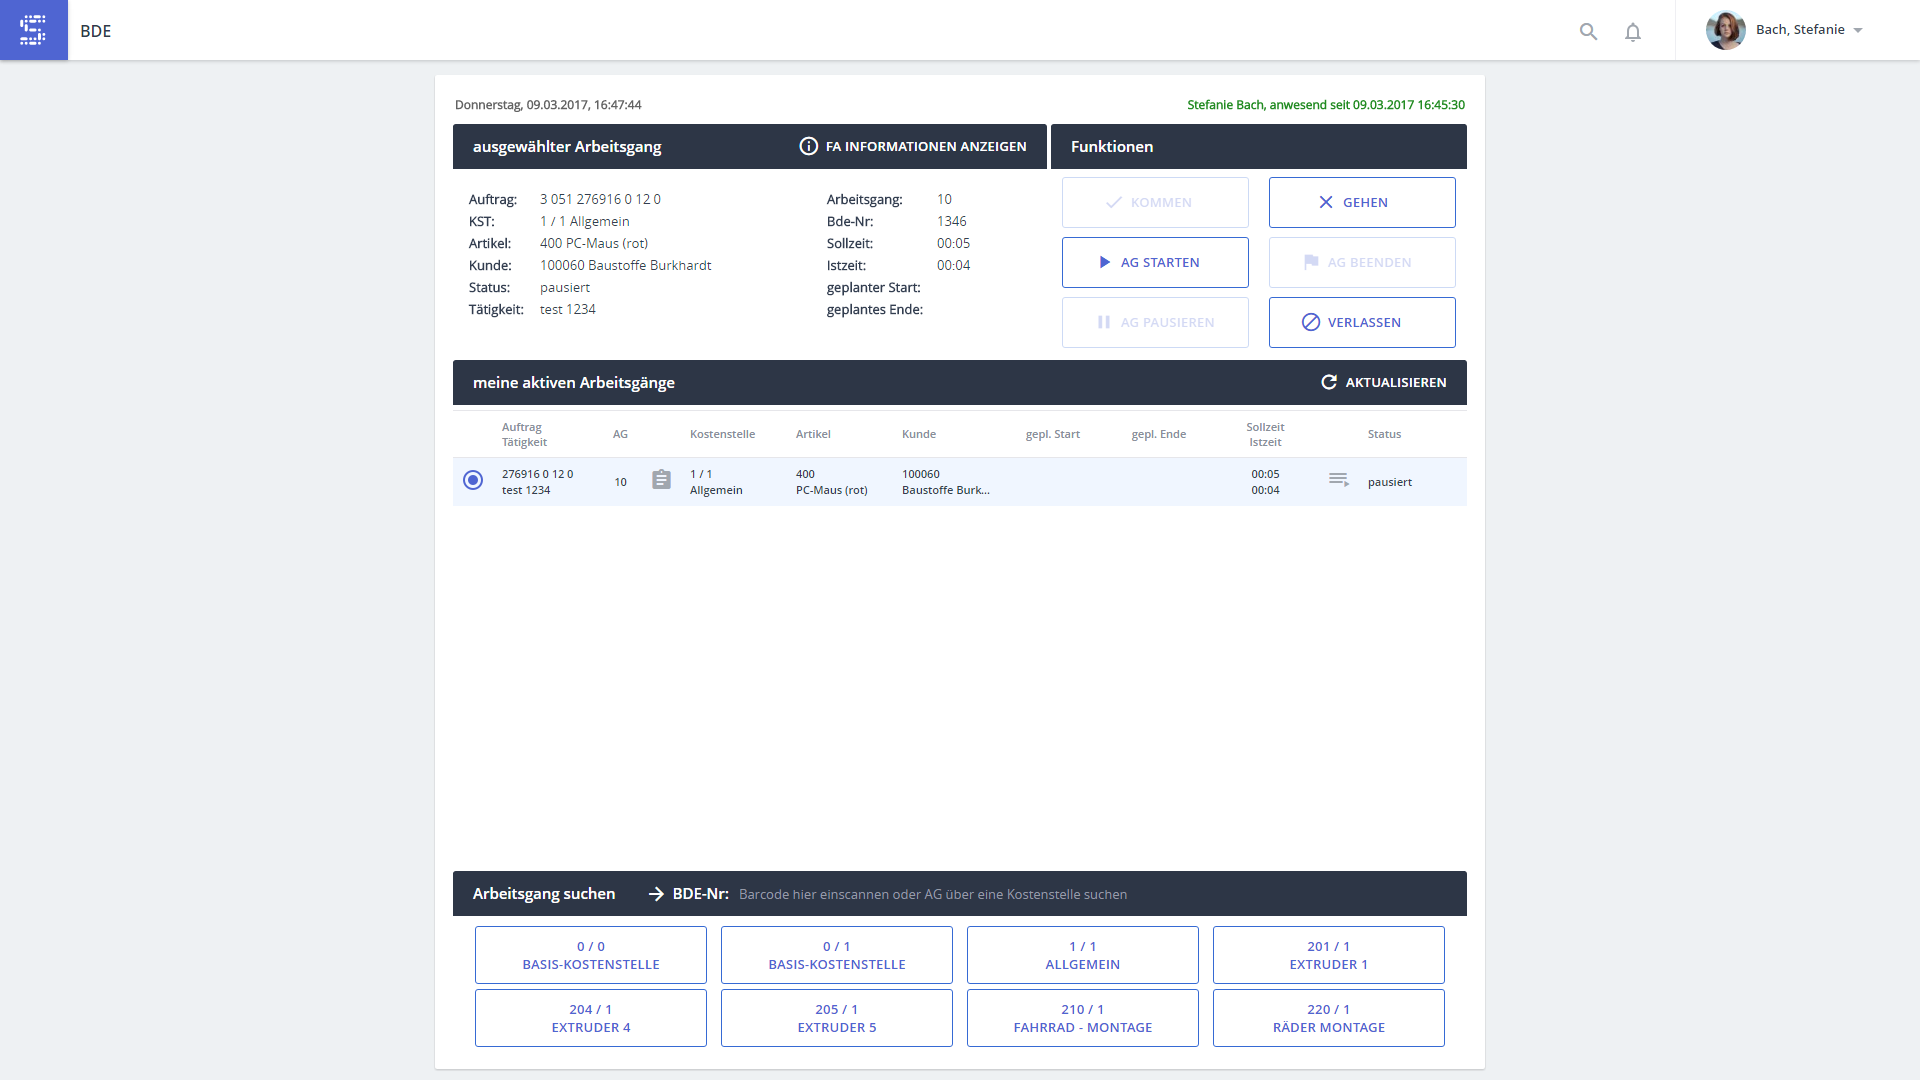Click the Verlassen button

click(1362, 322)
